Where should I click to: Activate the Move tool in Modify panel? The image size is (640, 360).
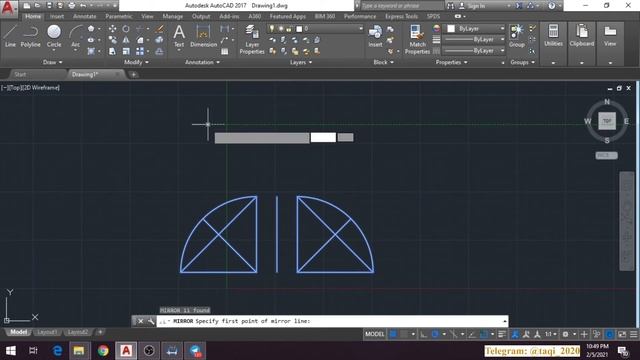point(112,29)
